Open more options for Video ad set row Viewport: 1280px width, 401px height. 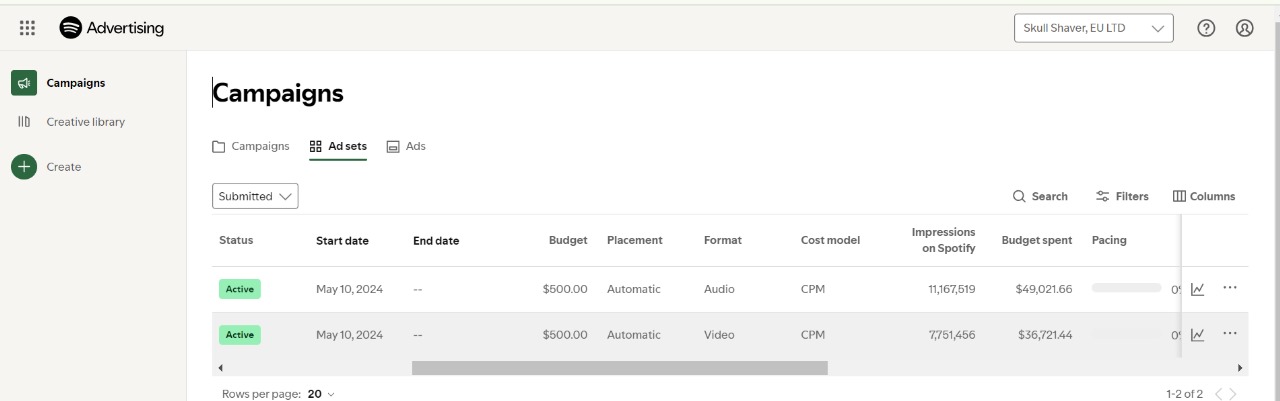tap(1230, 334)
